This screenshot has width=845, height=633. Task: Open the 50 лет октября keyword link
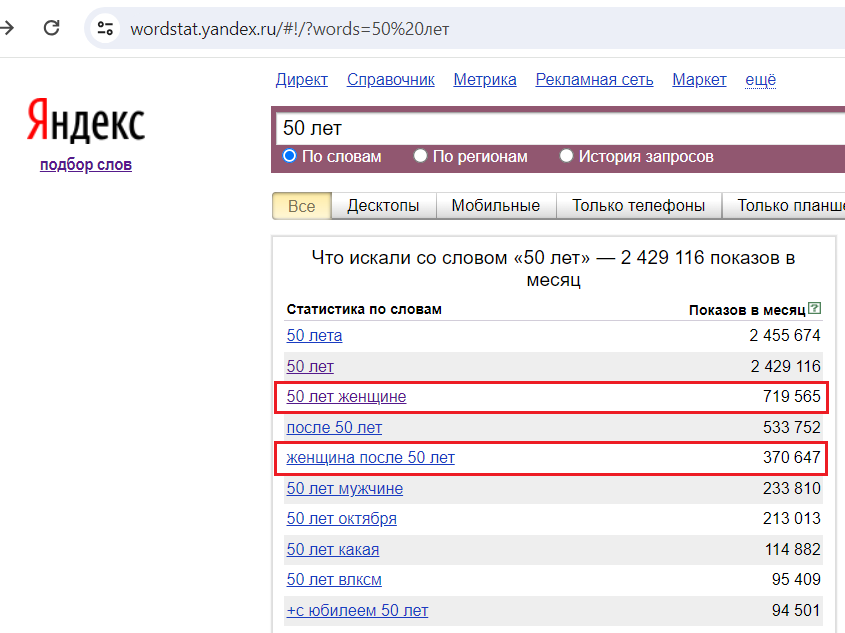[342, 519]
